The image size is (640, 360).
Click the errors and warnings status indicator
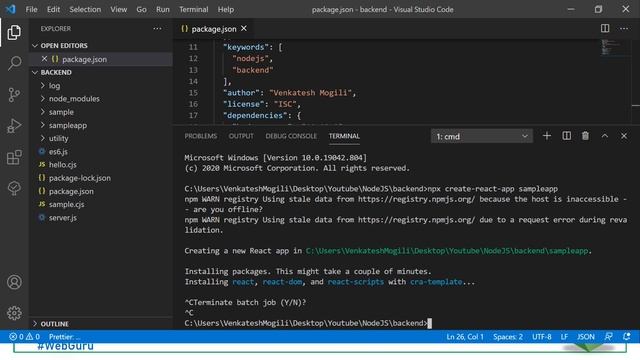tap(24, 337)
